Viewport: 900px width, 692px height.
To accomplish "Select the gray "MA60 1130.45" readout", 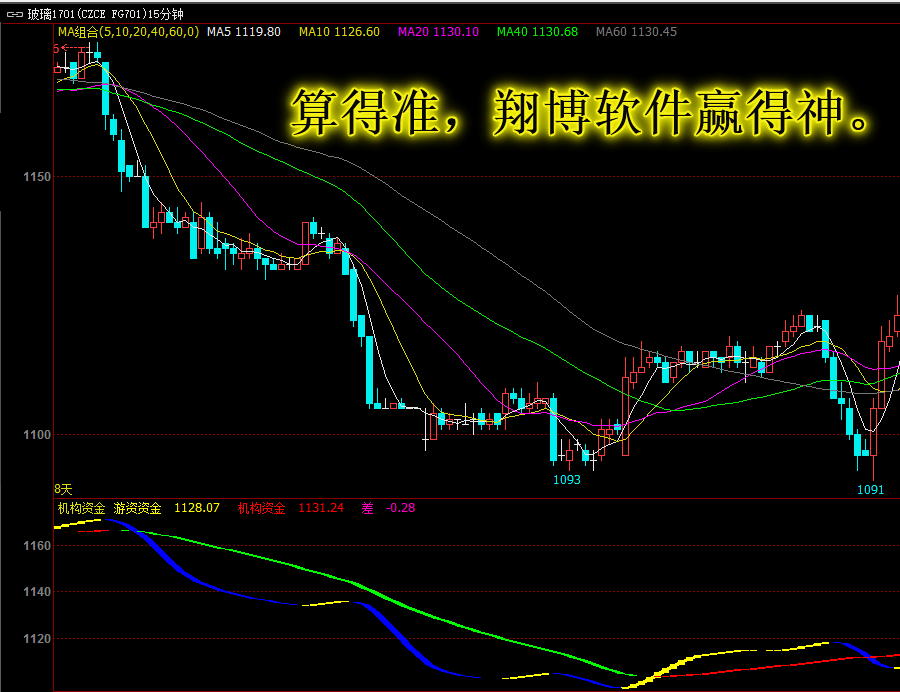I will [x=637, y=32].
